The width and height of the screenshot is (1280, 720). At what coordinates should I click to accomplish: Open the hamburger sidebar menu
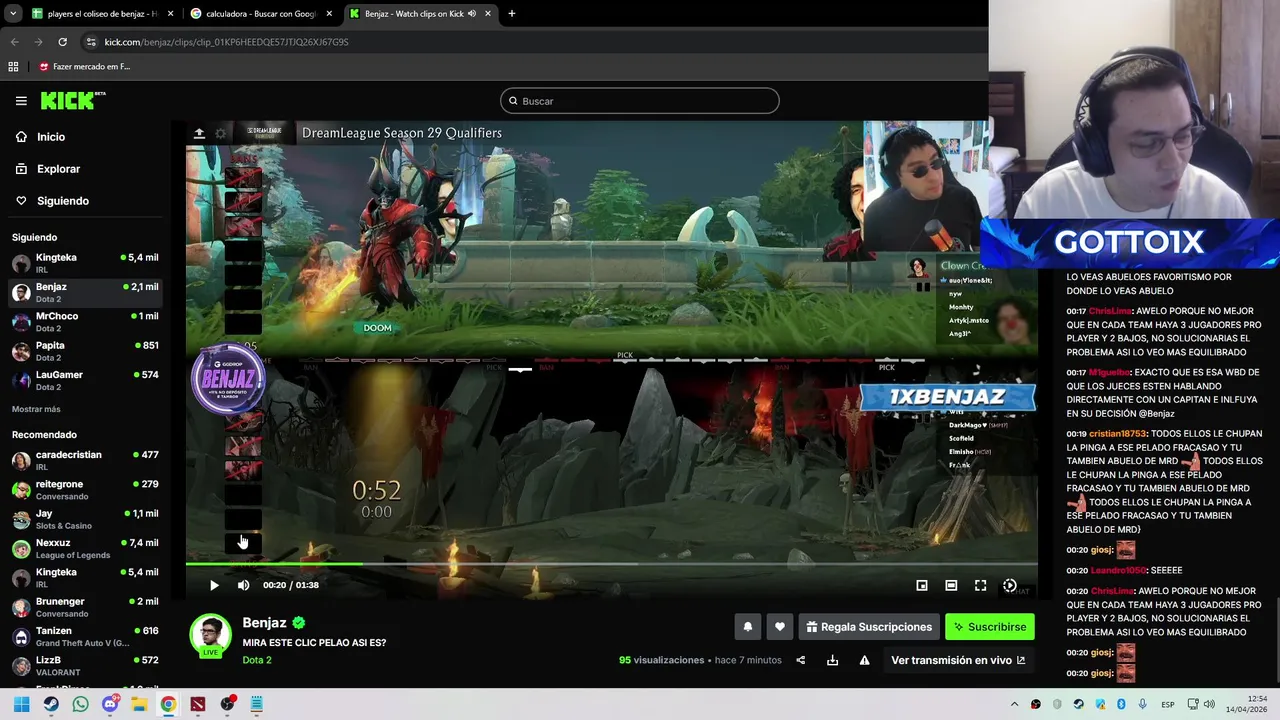[21, 101]
